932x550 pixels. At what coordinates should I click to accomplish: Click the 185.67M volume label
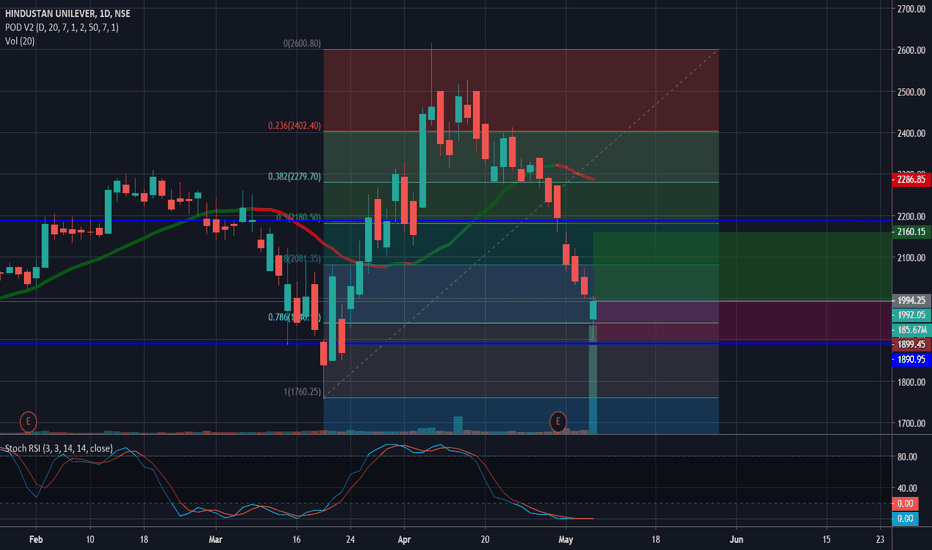click(911, 329)
